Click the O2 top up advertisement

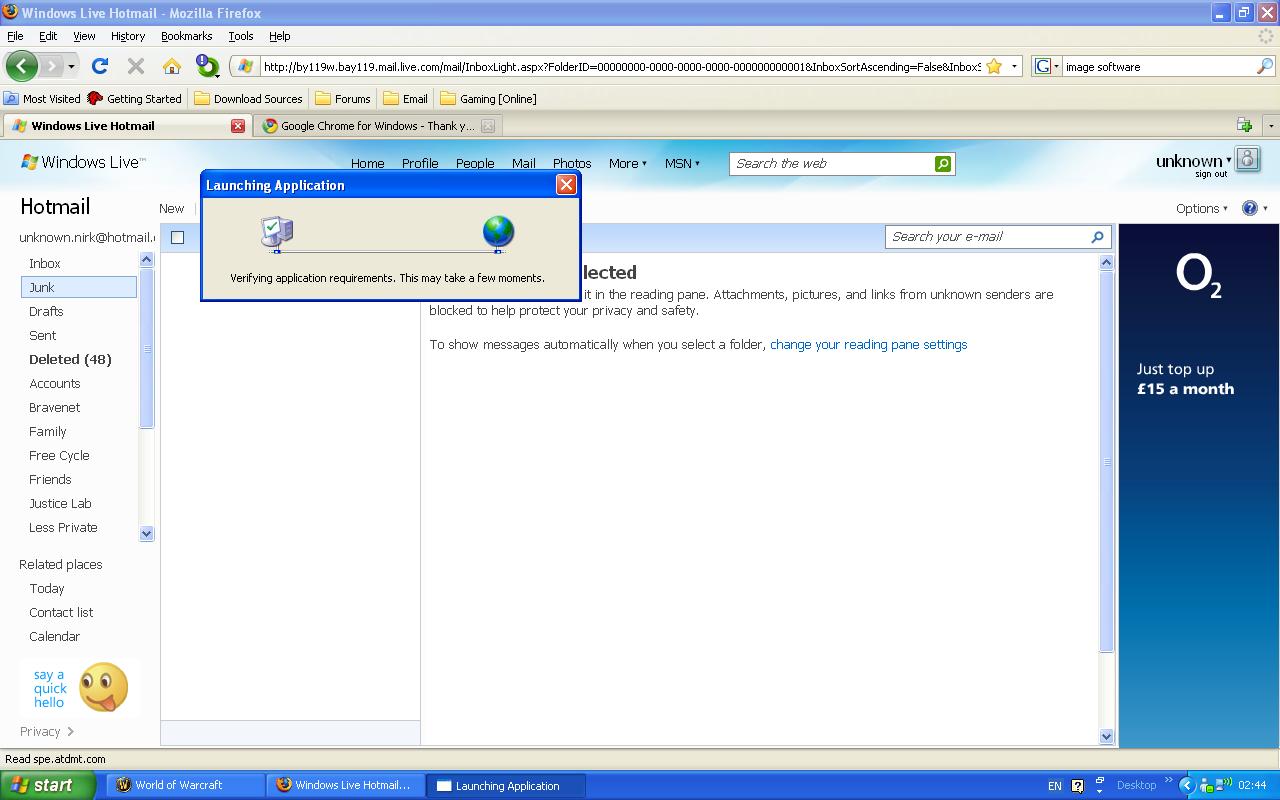tap(1199, 485)
